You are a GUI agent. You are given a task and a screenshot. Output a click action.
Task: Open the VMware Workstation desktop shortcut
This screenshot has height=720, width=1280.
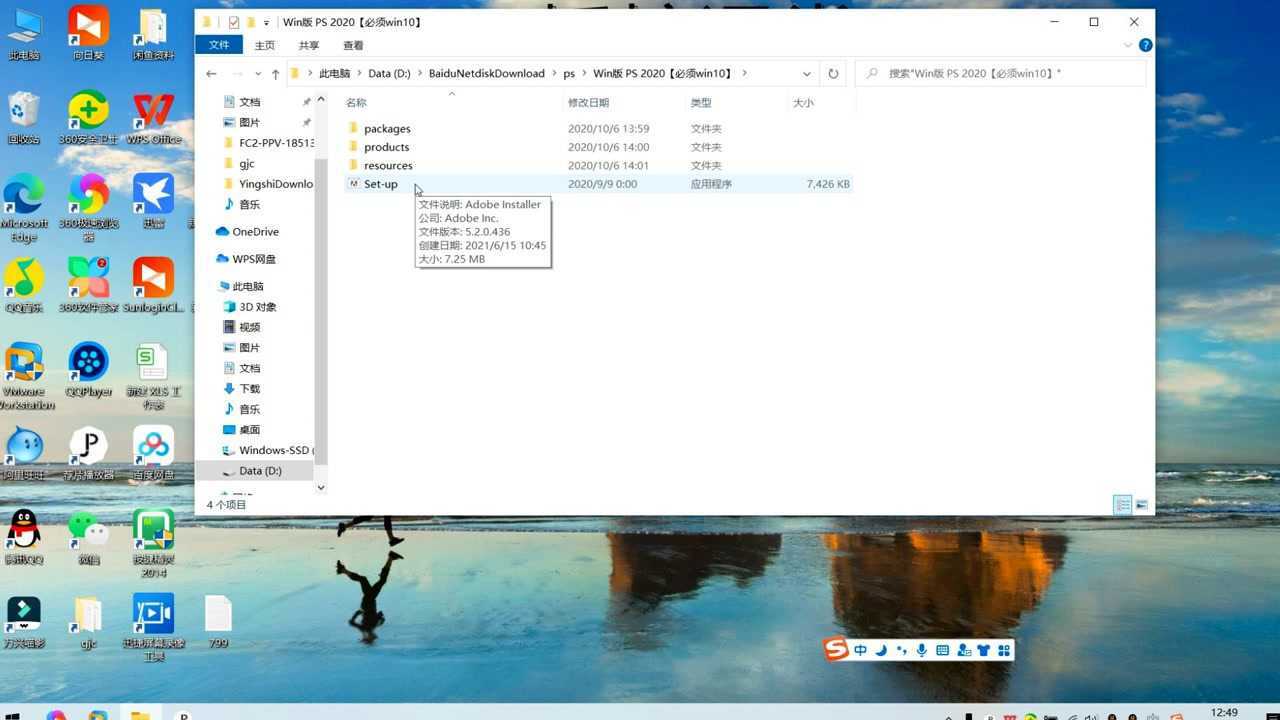[x=24, y=377]
